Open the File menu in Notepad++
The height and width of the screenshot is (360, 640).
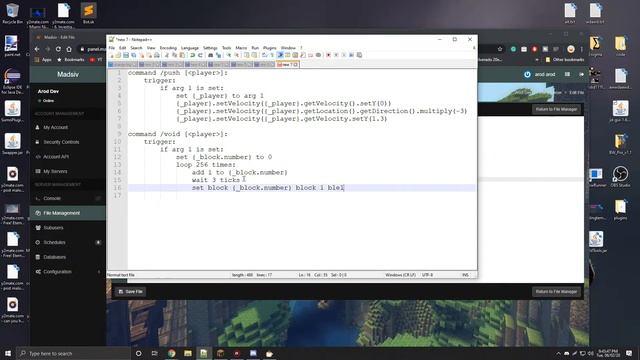[111, 48]
